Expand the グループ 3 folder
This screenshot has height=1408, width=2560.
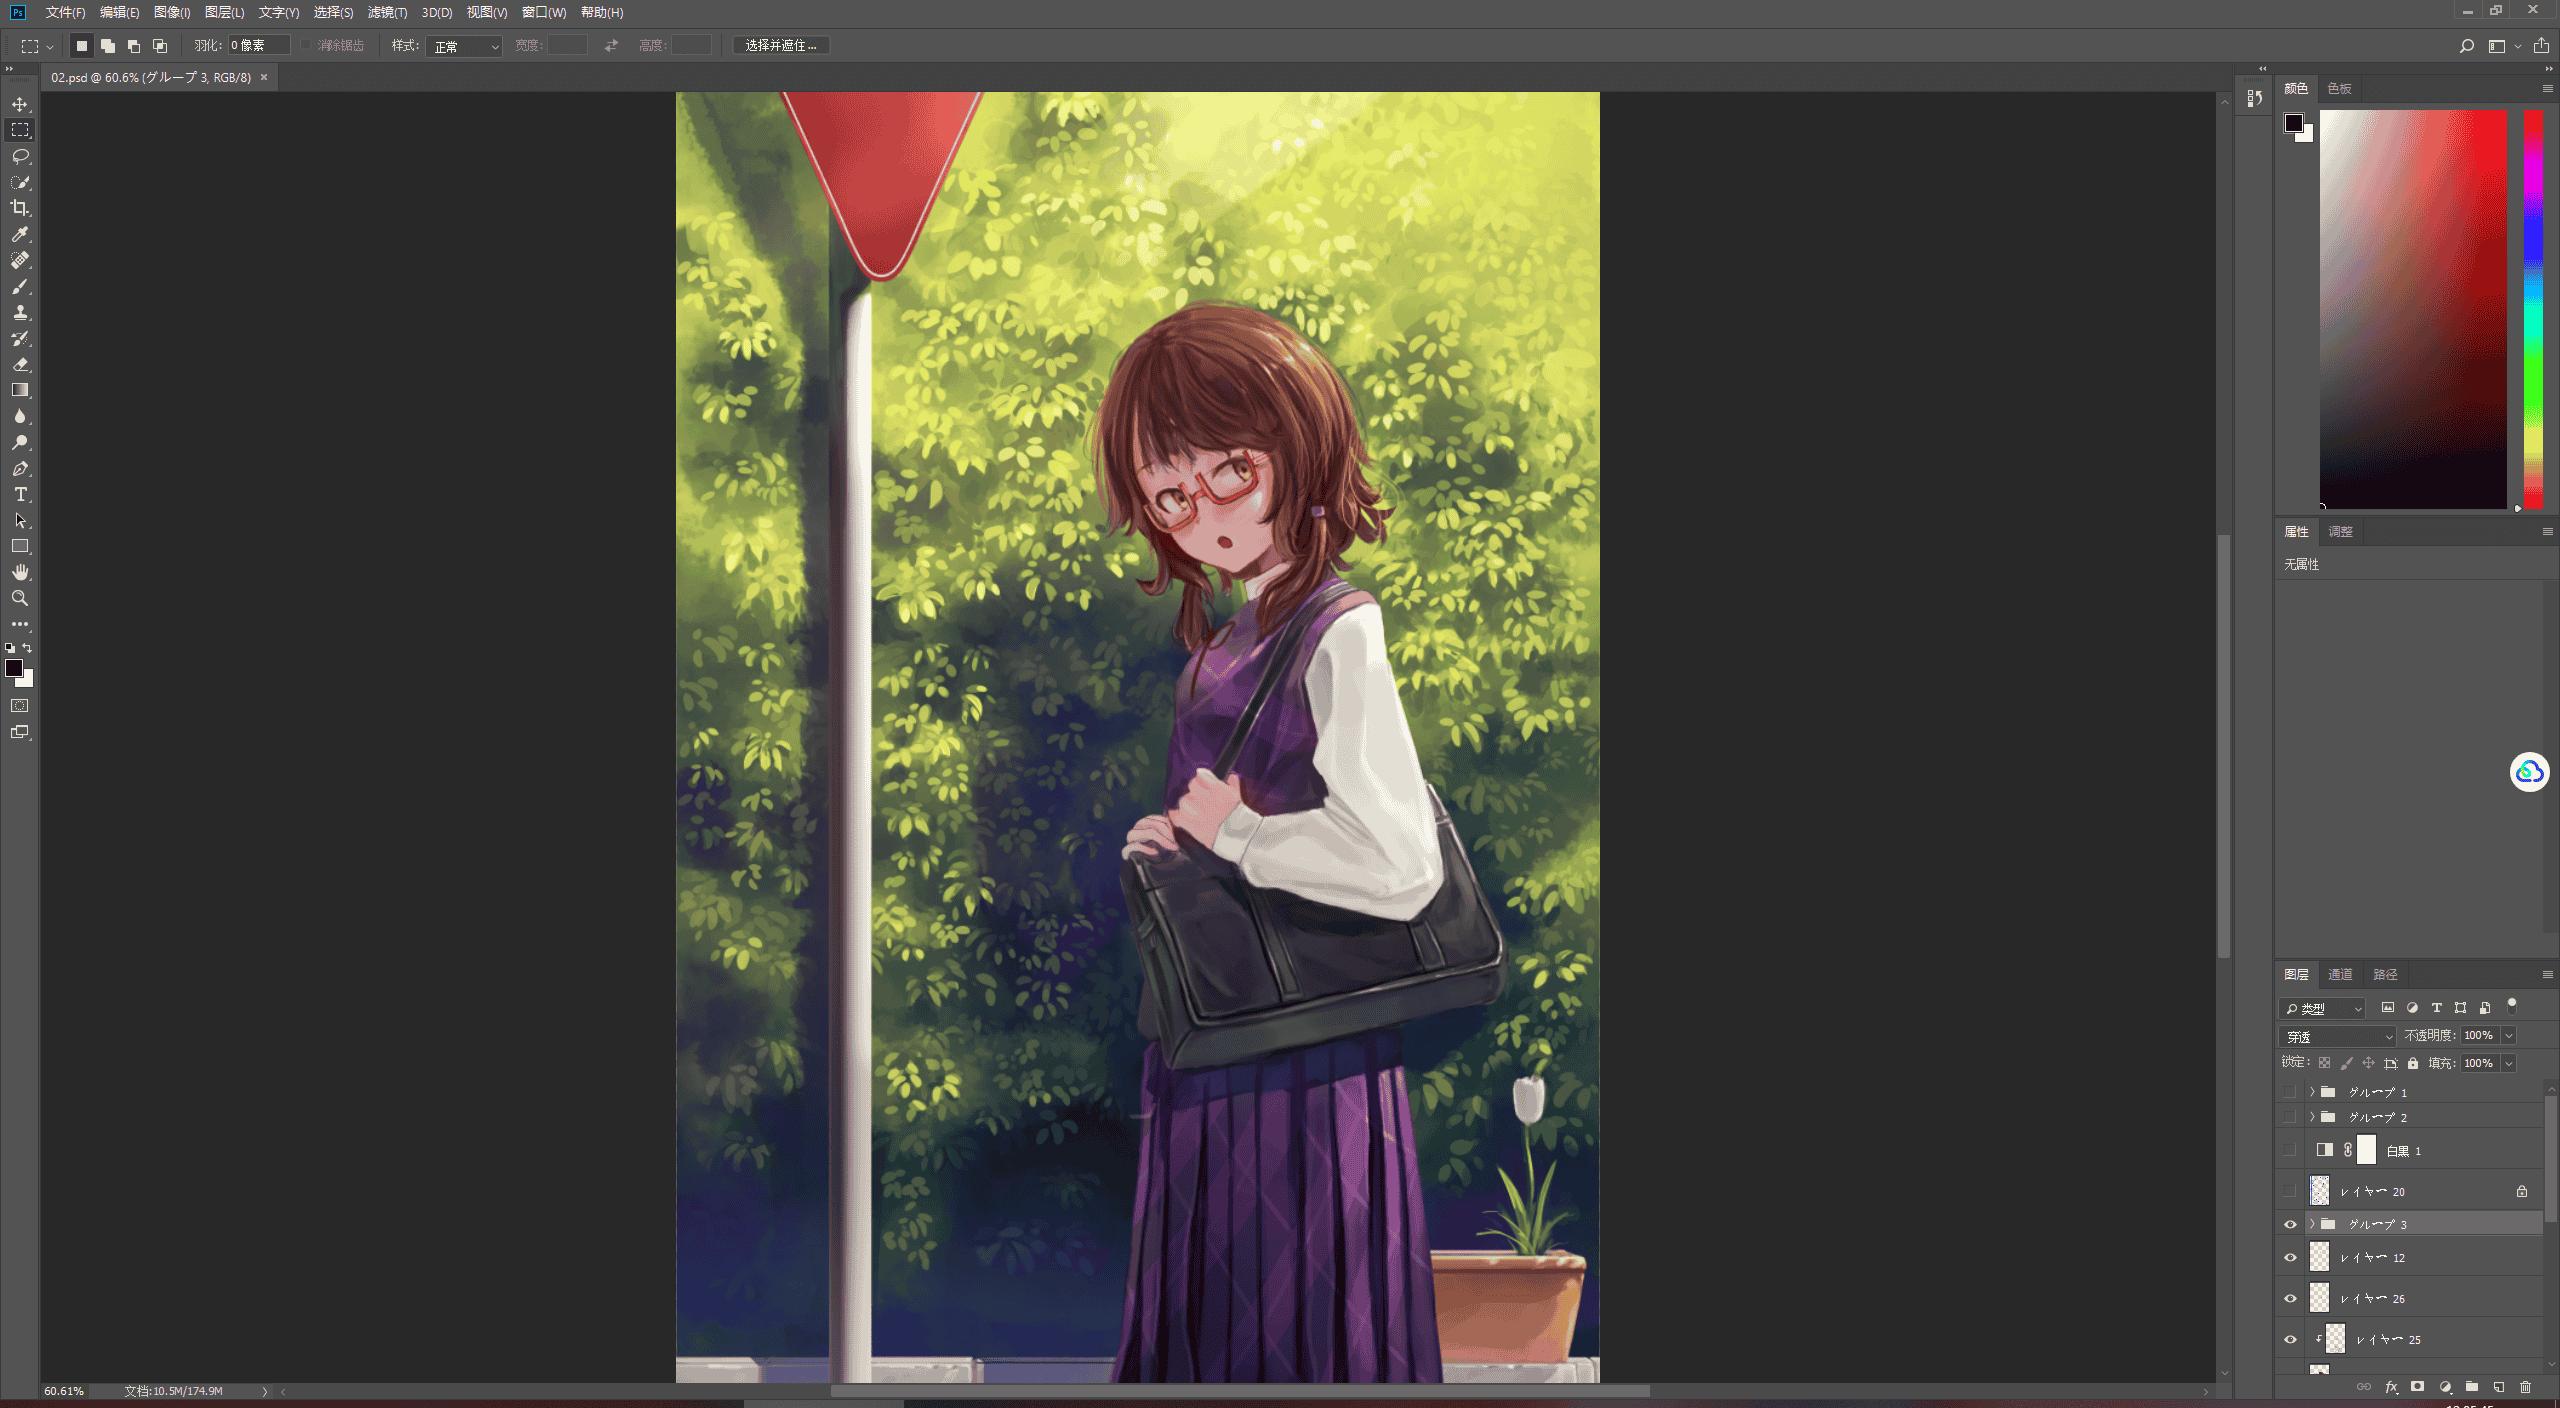point(2312,1224)
